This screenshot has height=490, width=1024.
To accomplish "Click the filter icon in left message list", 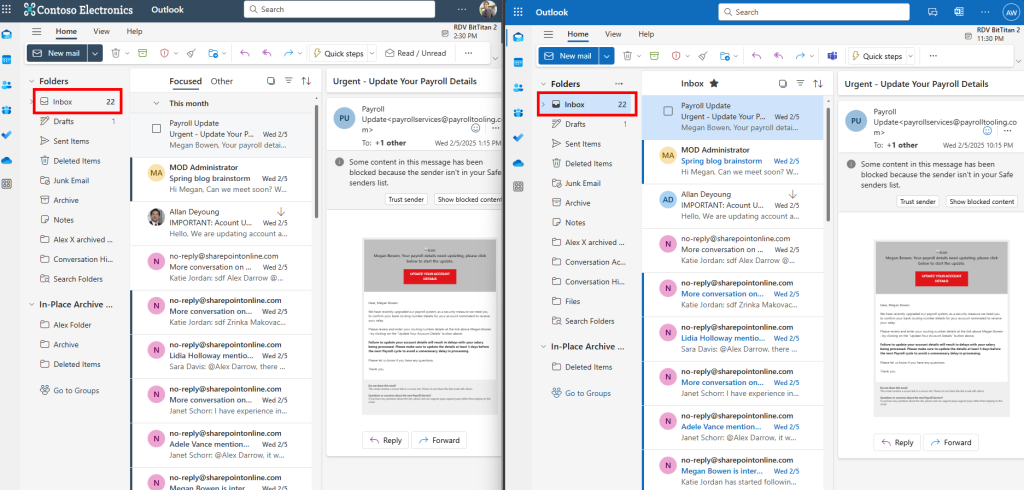I will [x=289, y=81].
